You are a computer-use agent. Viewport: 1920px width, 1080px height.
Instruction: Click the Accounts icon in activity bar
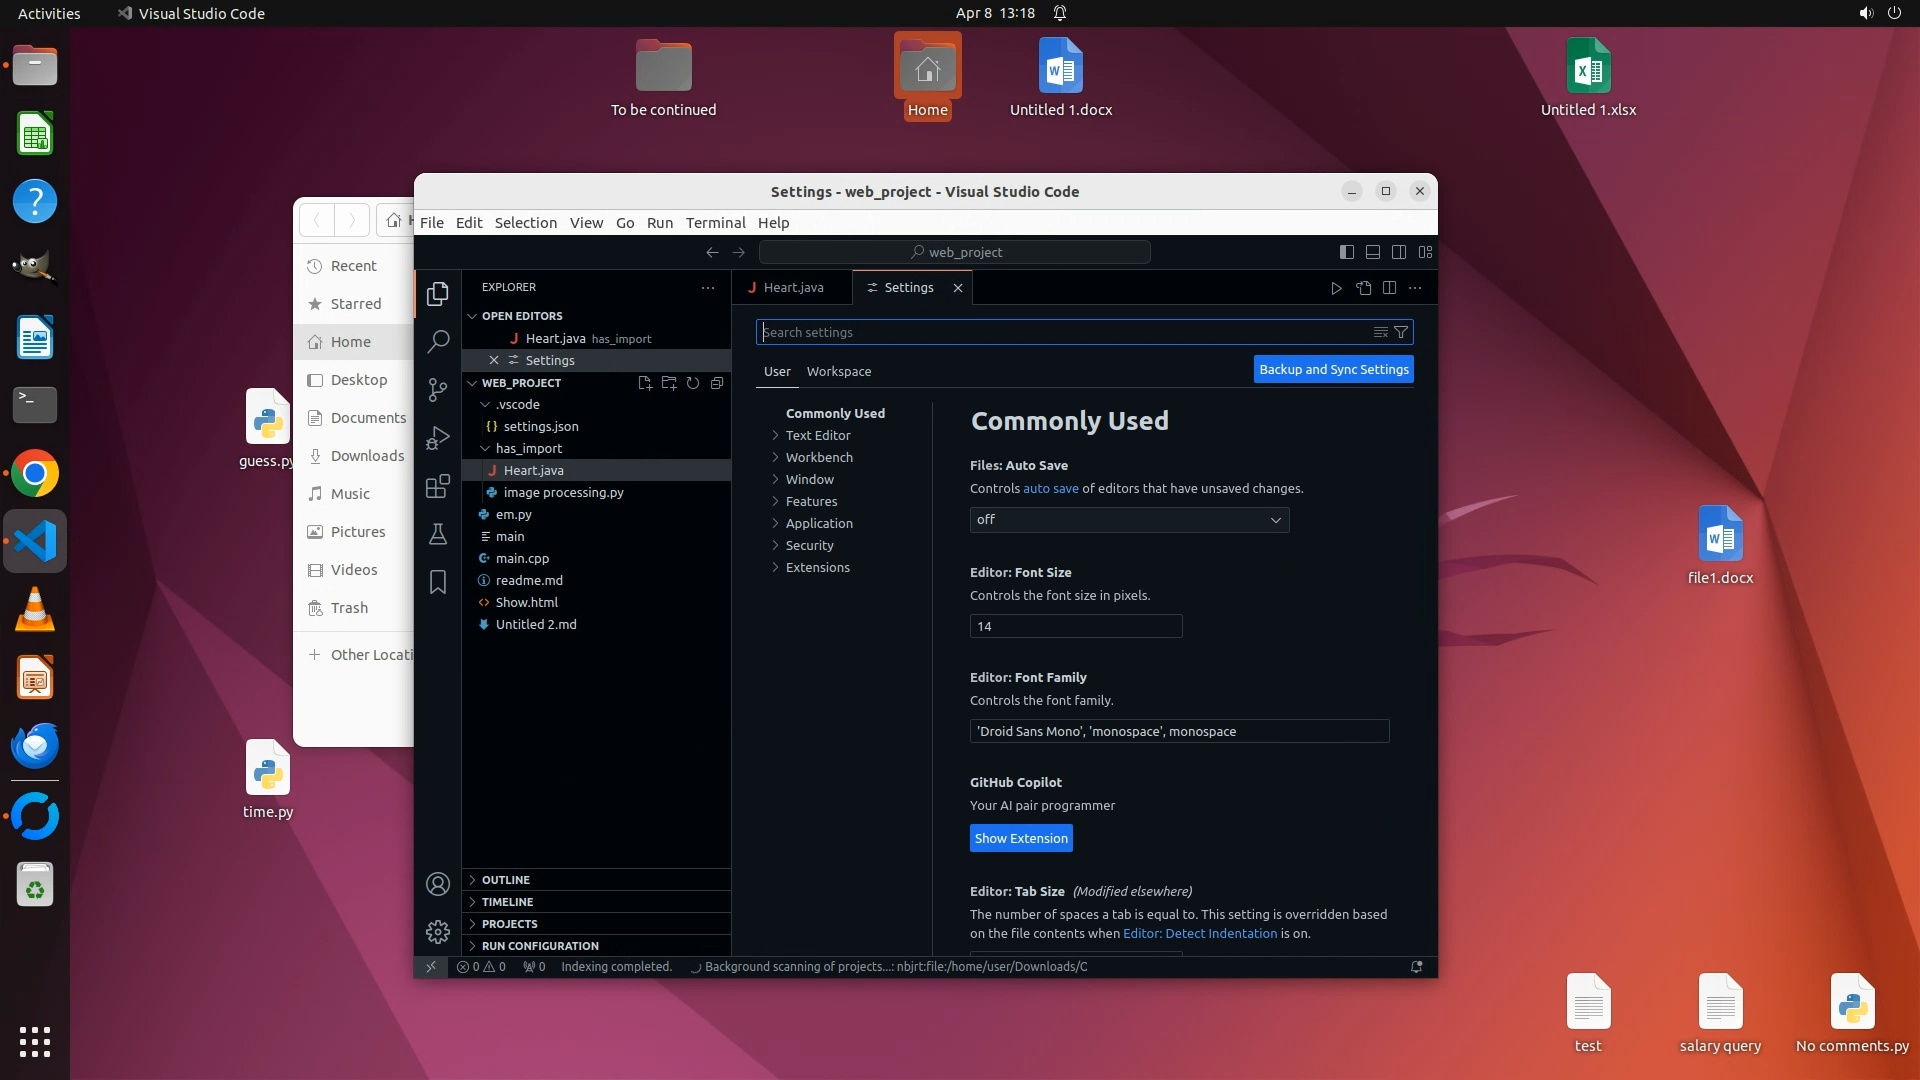pyautogui.click(x=437, y=884)
